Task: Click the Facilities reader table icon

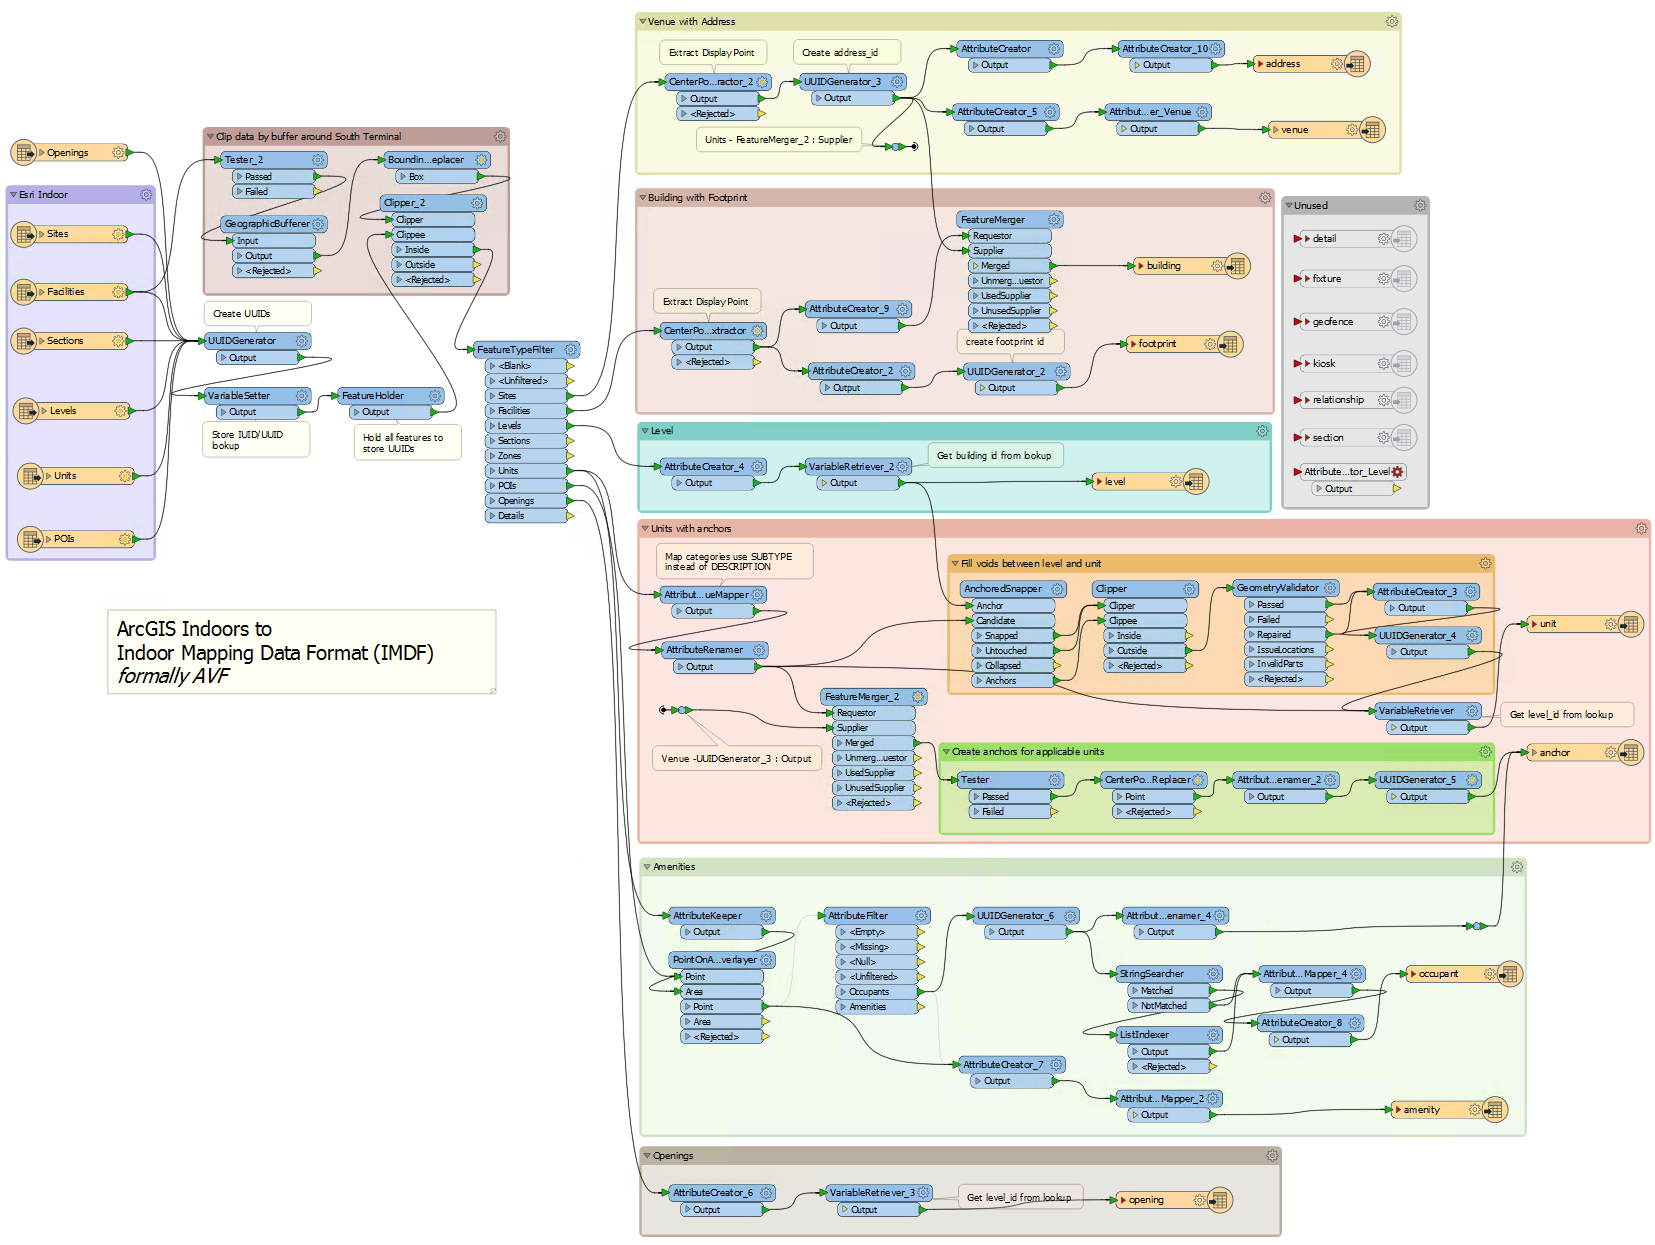Action: 24,292
